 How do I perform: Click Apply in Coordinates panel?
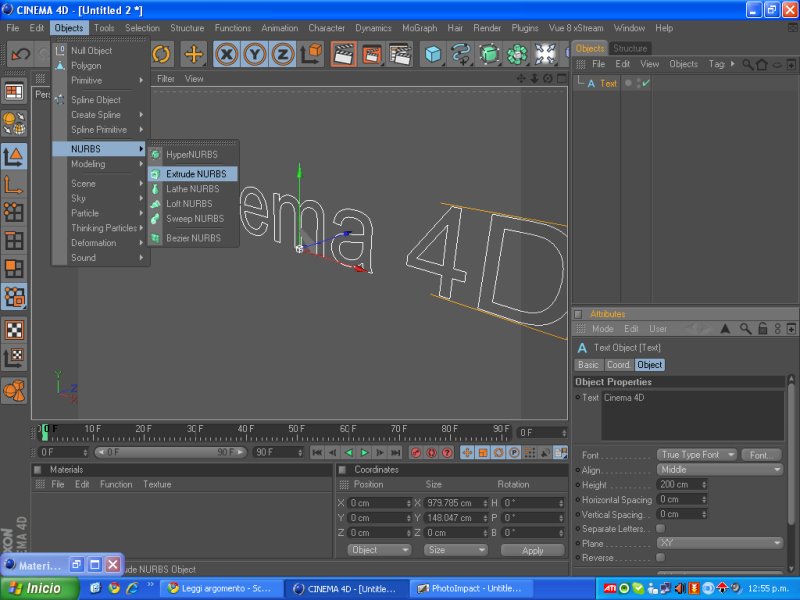pos(533,551)
